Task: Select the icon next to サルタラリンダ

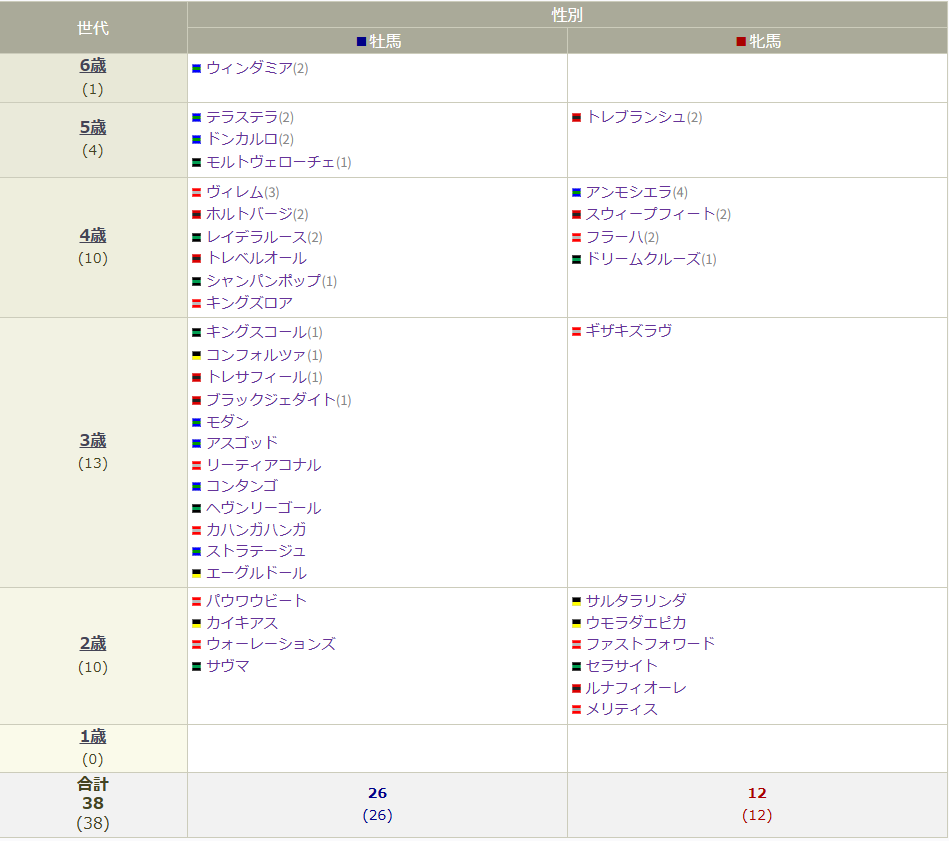Action: pyautogui.click(x=576, y=602)
